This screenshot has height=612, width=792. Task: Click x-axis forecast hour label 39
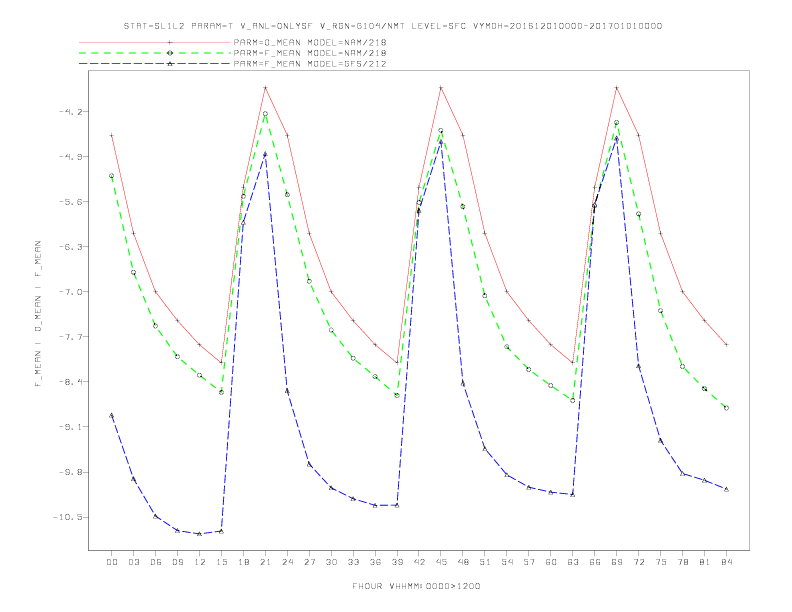[x=397, y=562]
